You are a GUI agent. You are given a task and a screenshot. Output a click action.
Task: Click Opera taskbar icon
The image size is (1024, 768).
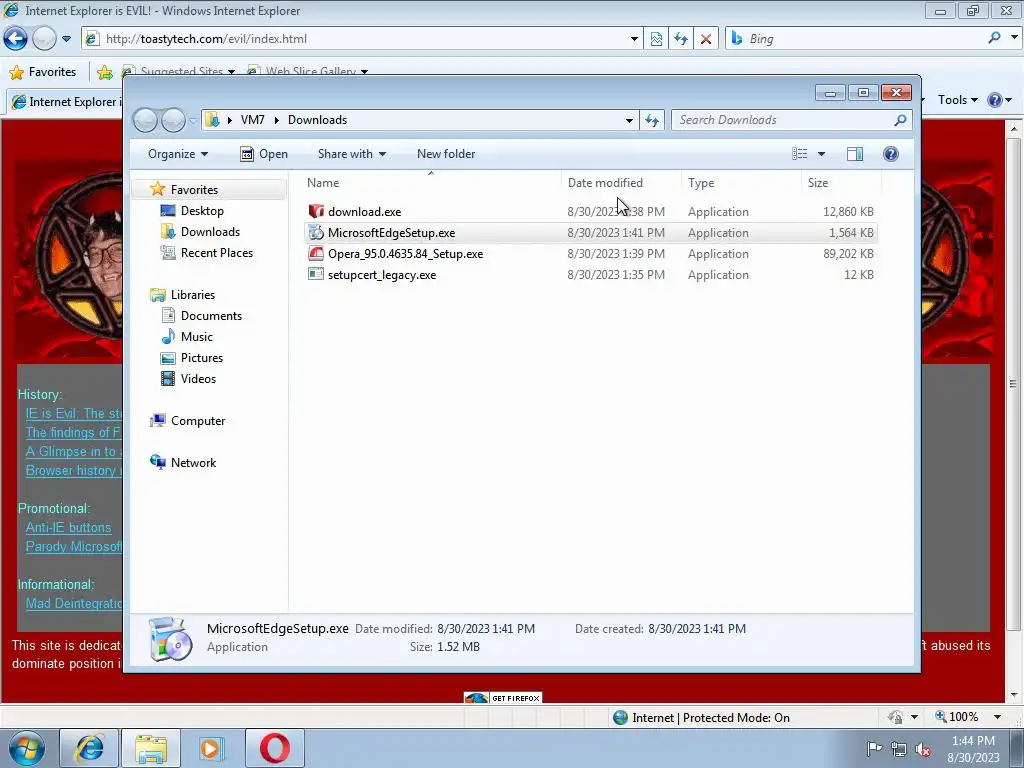pos(274,748)
